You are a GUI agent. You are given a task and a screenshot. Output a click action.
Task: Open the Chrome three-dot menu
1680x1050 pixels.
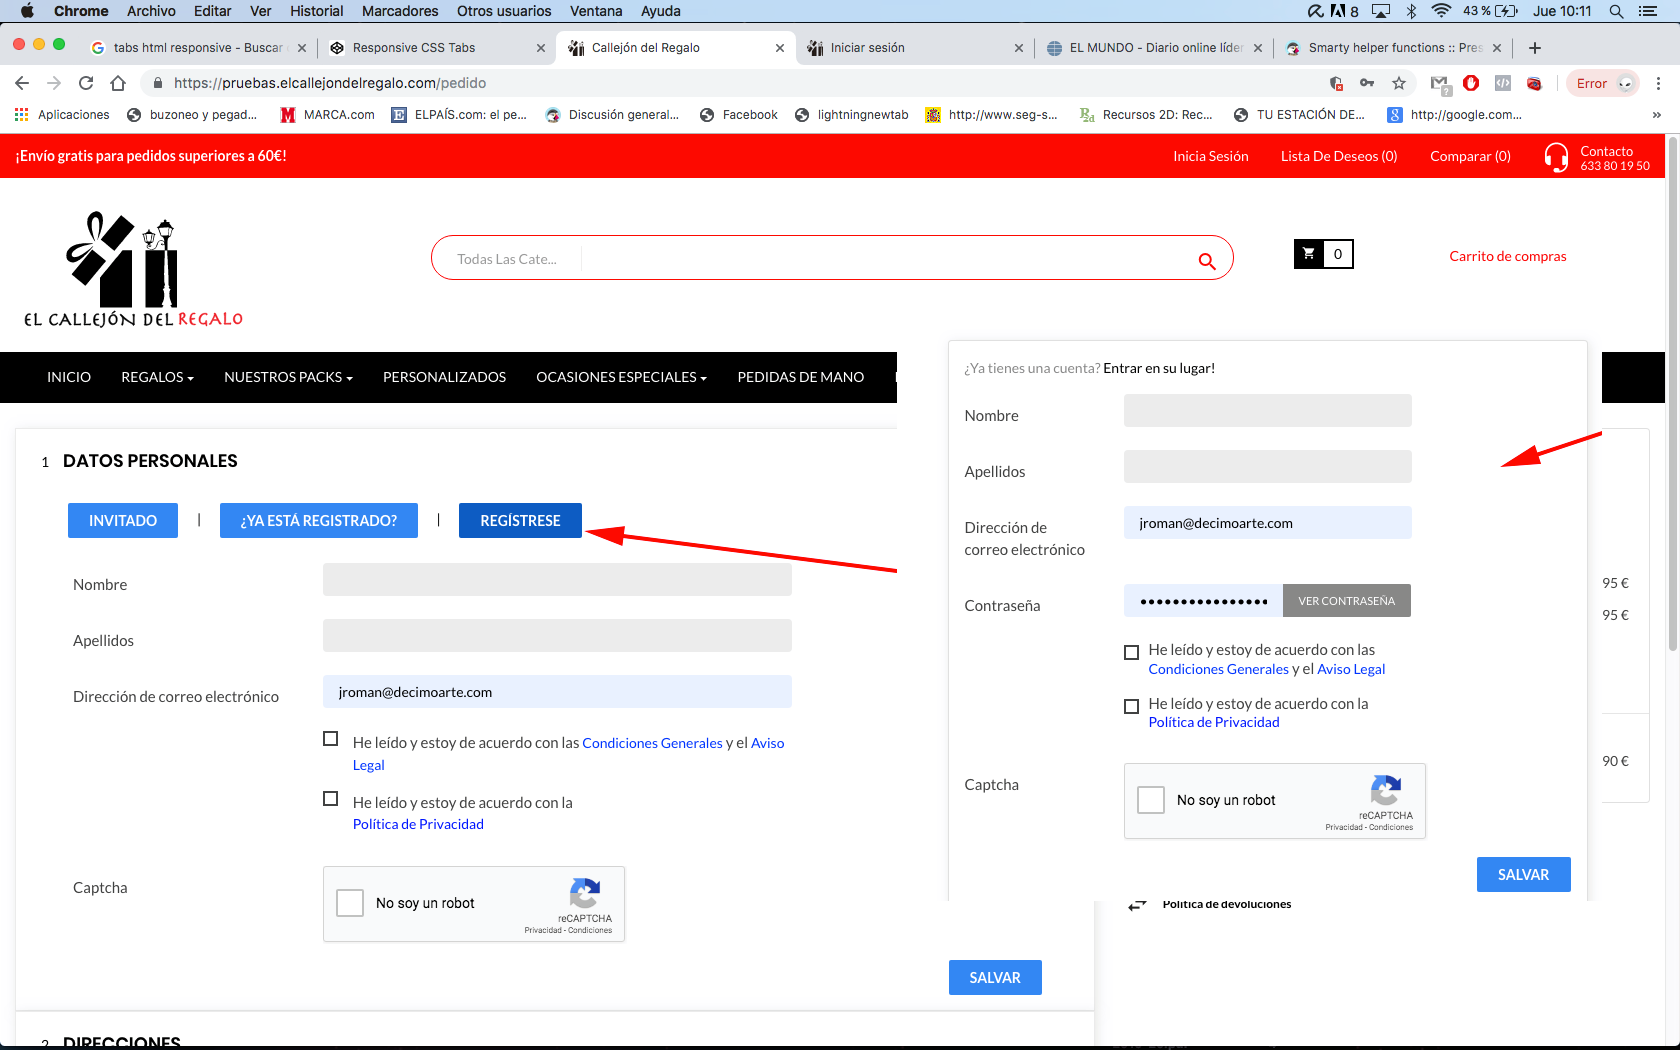(x=1659, y=83)
